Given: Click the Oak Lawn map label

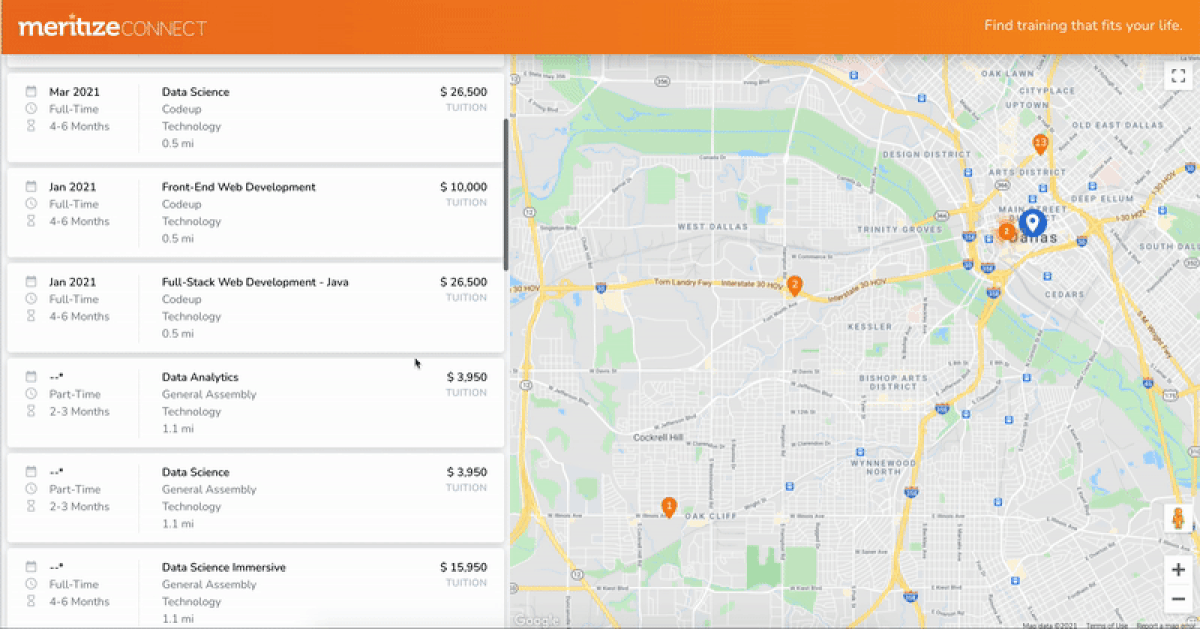Looking at the screenshot, I should coord(1007,74).
